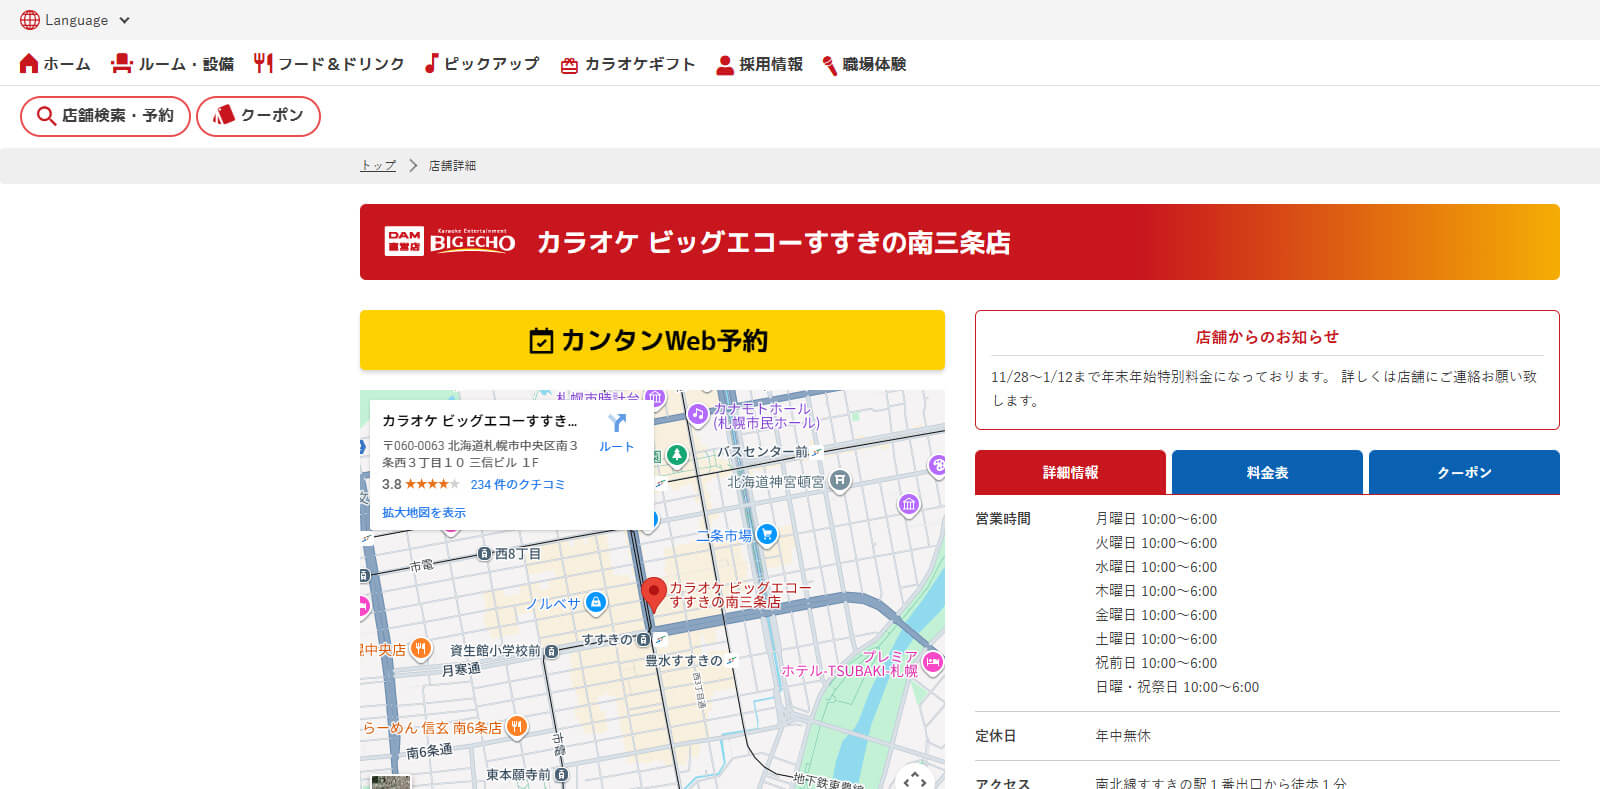The image size is (1600, 789).
Task: Click the らーめん信玄 南6条店 restaurant marker
Action: [517, 727]
